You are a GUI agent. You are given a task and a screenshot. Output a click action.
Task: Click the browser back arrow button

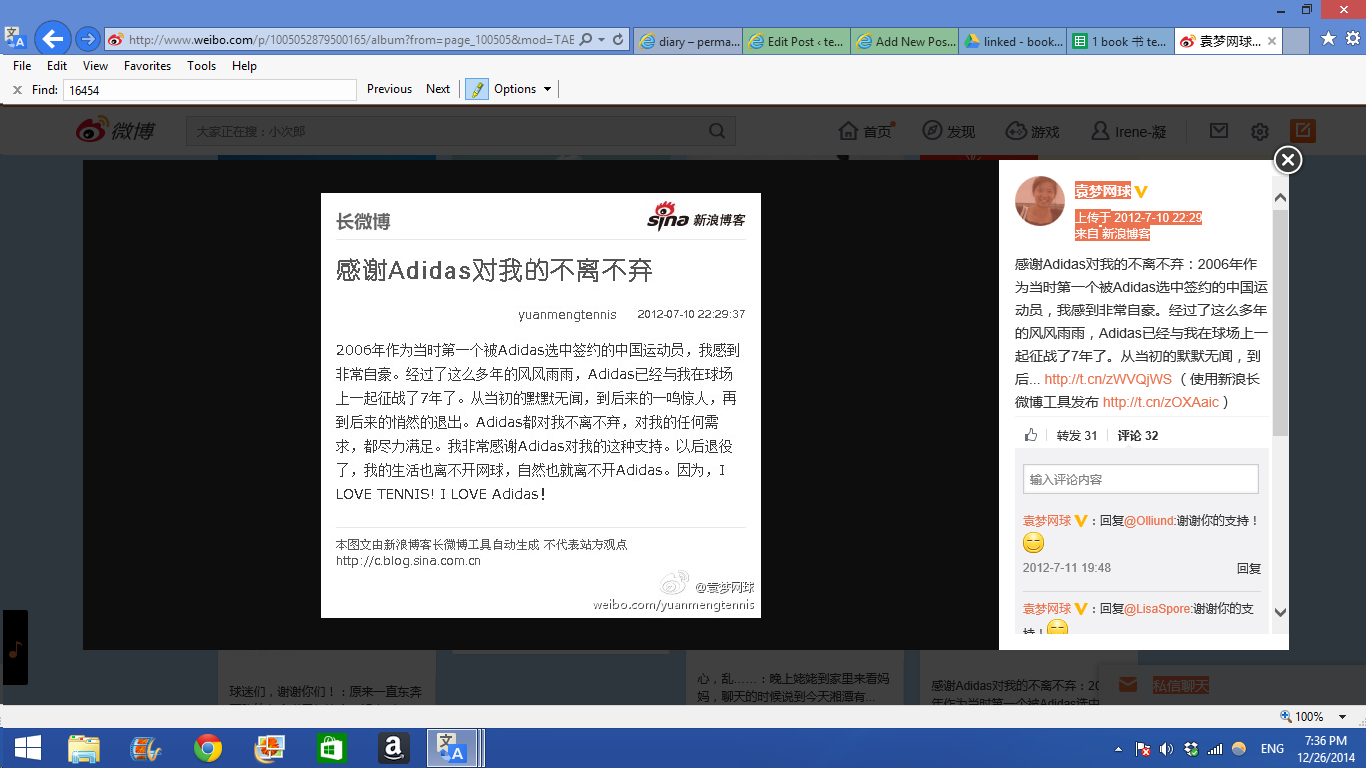[x=53, y=40]
